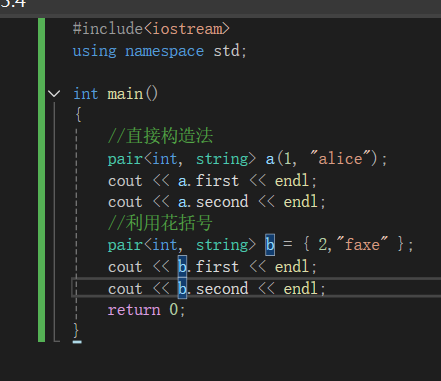
Task: Click the opening brace after main()
Action: click(78, 114)
